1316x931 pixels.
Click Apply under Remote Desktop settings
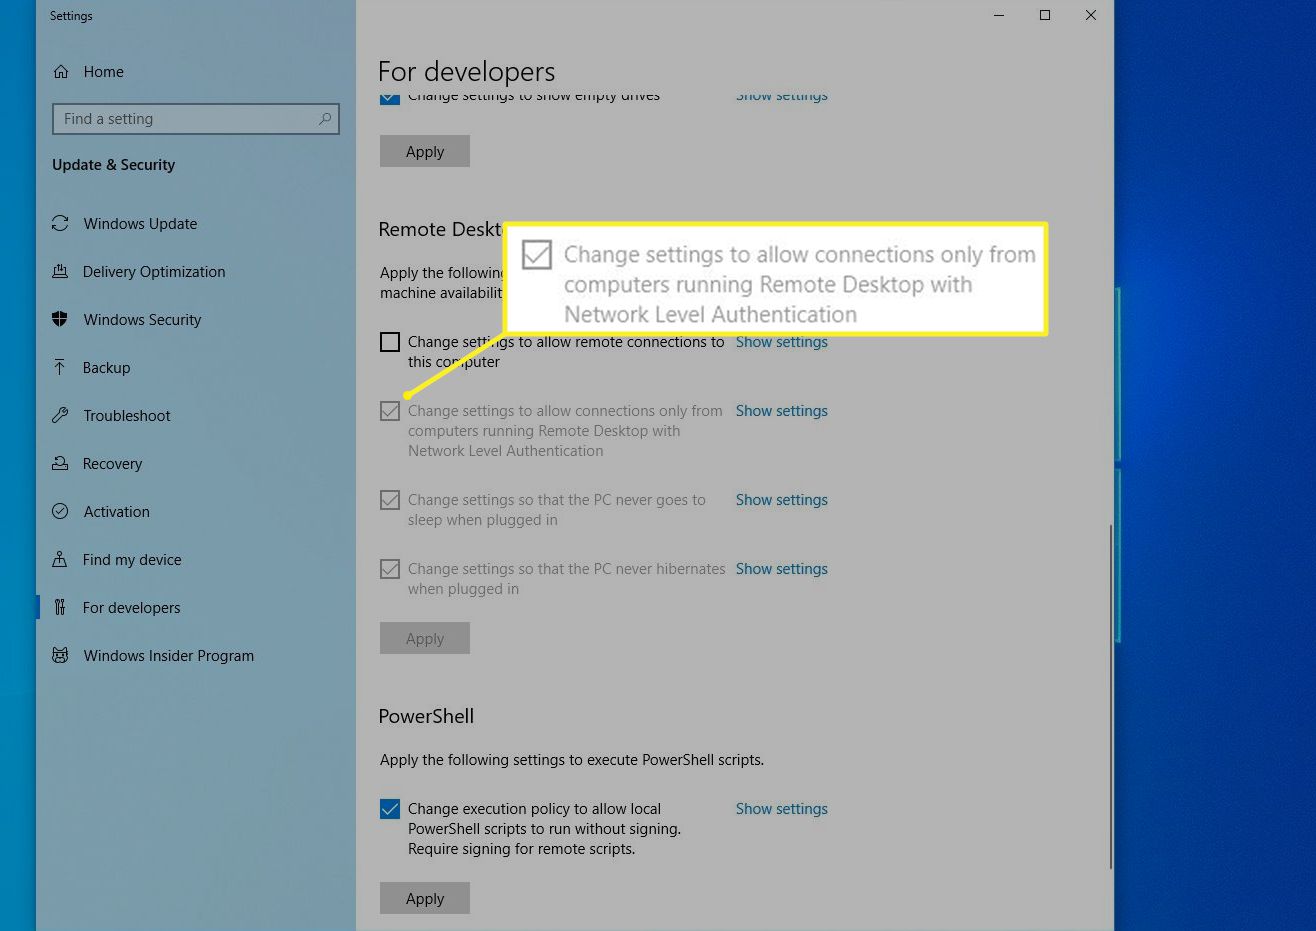click(x=425, y=638)
